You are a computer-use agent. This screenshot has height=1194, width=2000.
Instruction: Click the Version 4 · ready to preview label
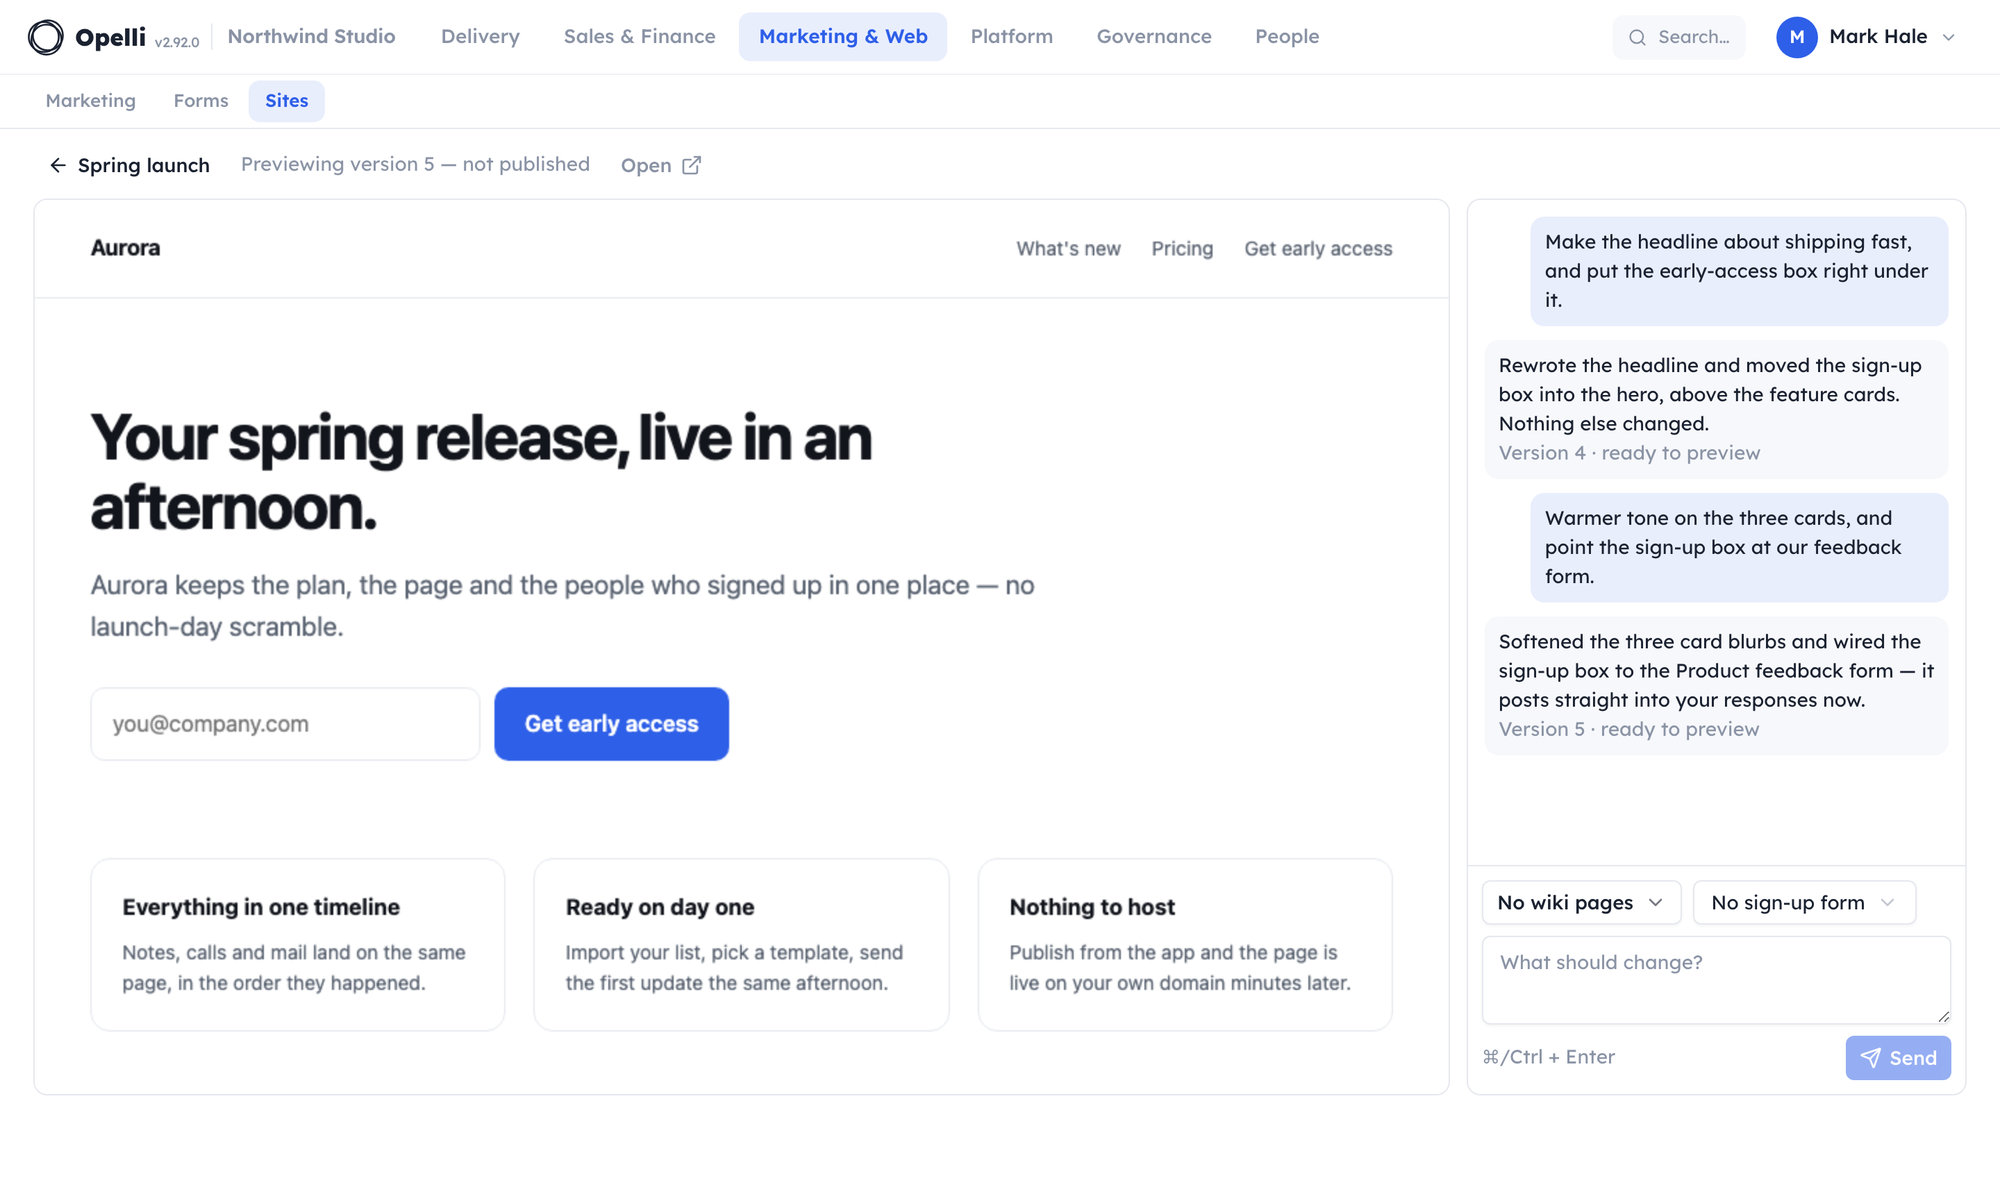coord(1629,453)
